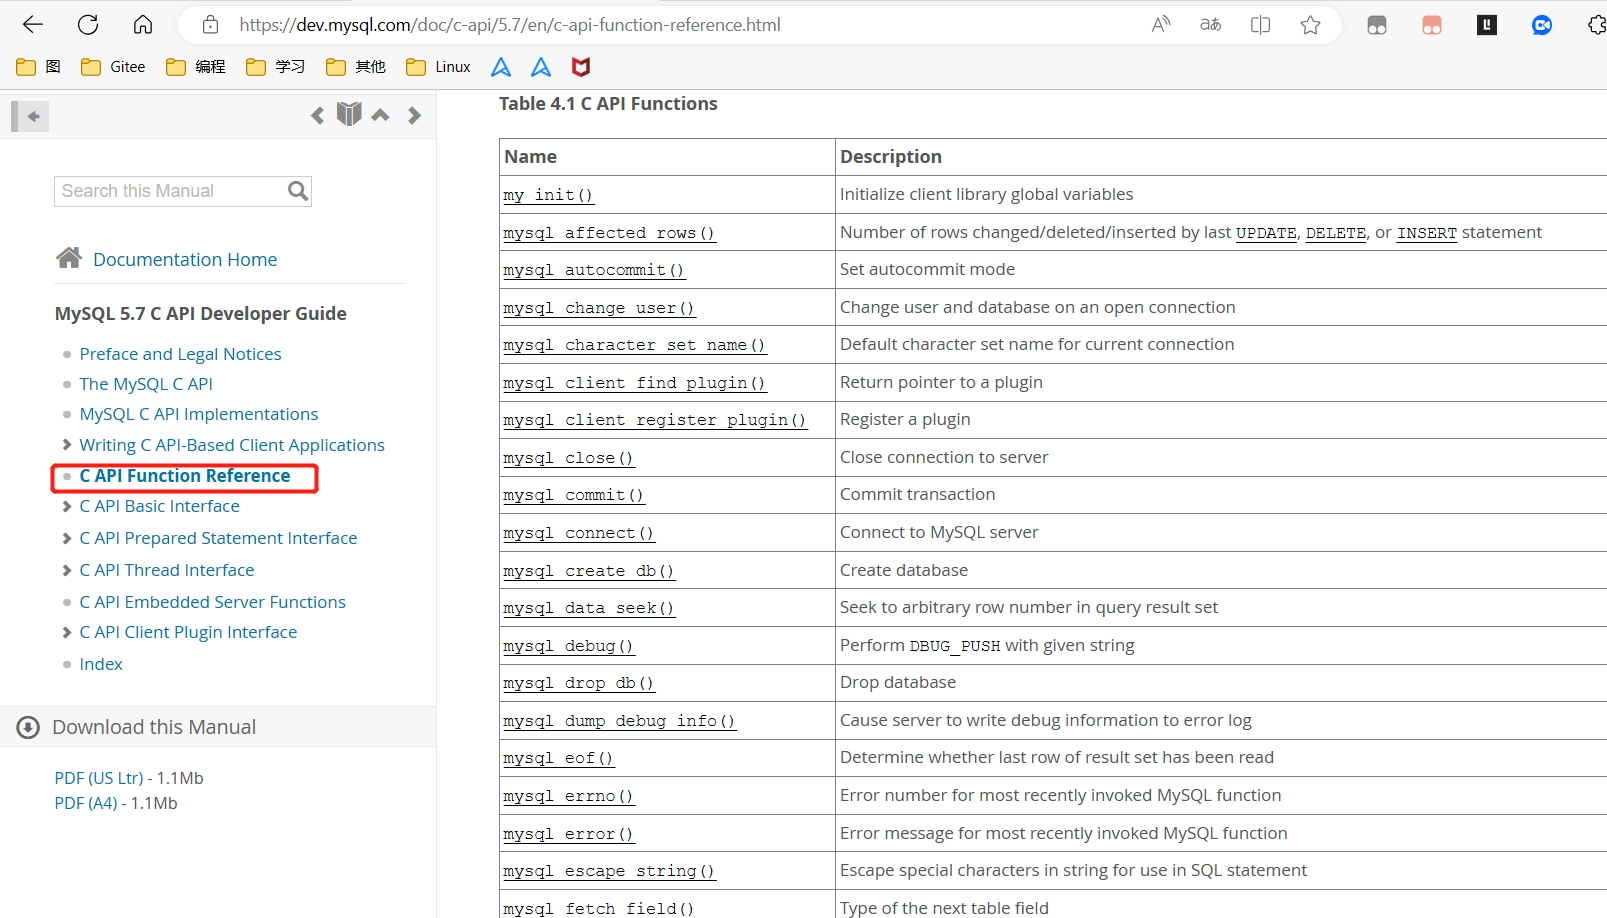Open mysql_change_user() function link
Screen dimensions: 1607x918
[x=599, y=308]
